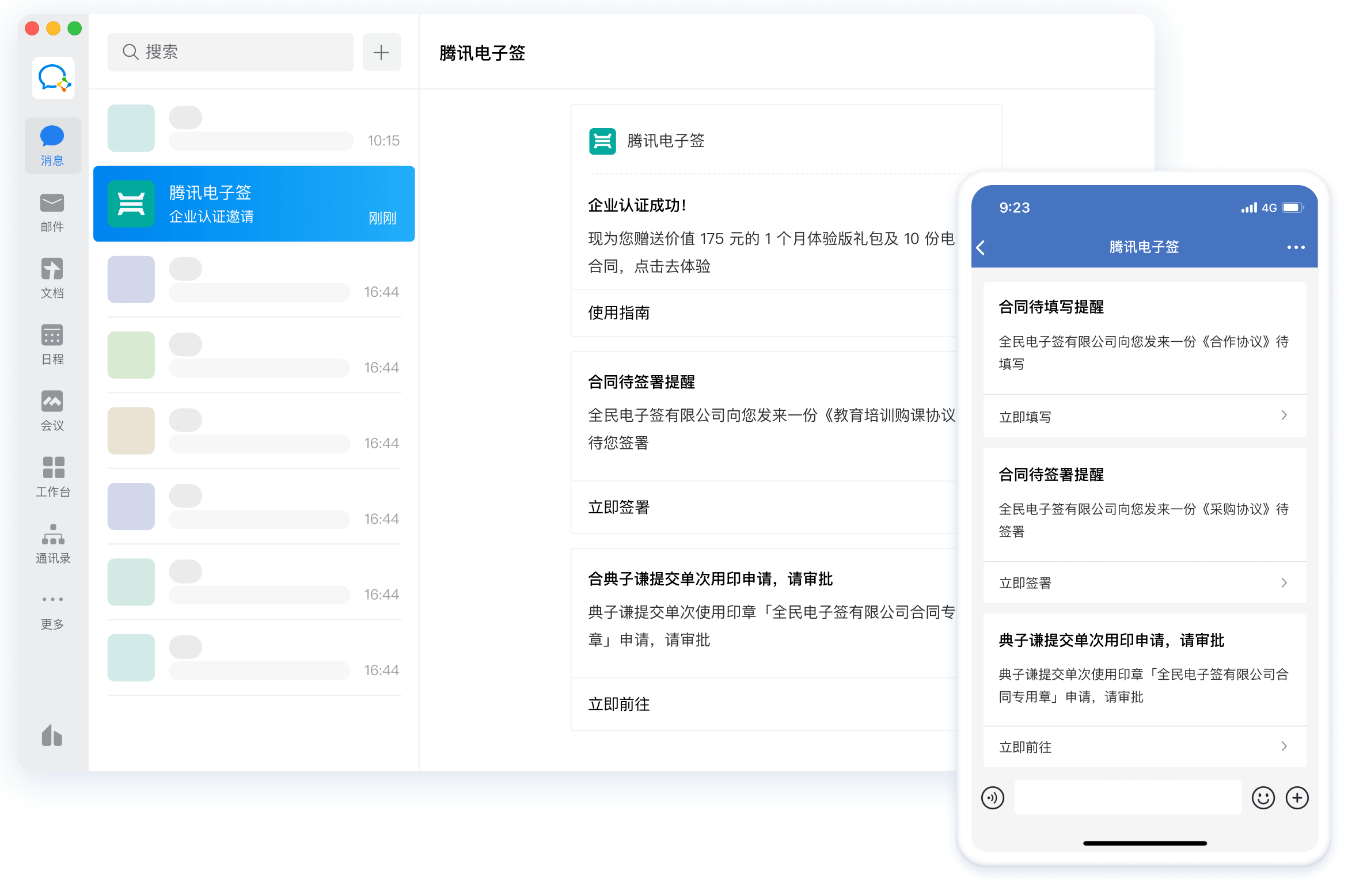This screenshot has height=896, width=1353.
Task: Open the 邮件 mail section
Action: tap(52, 212)
